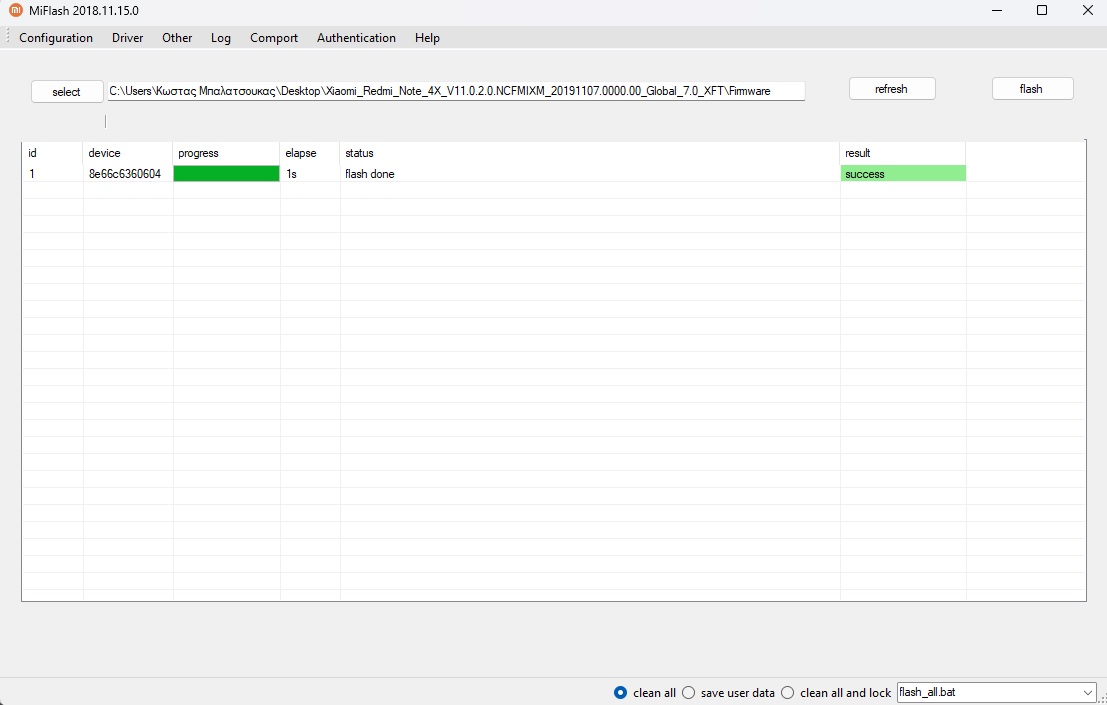Screen dimensions: 1107x705
Task: Click the green success result cell
Action: [x=903, y=174]
